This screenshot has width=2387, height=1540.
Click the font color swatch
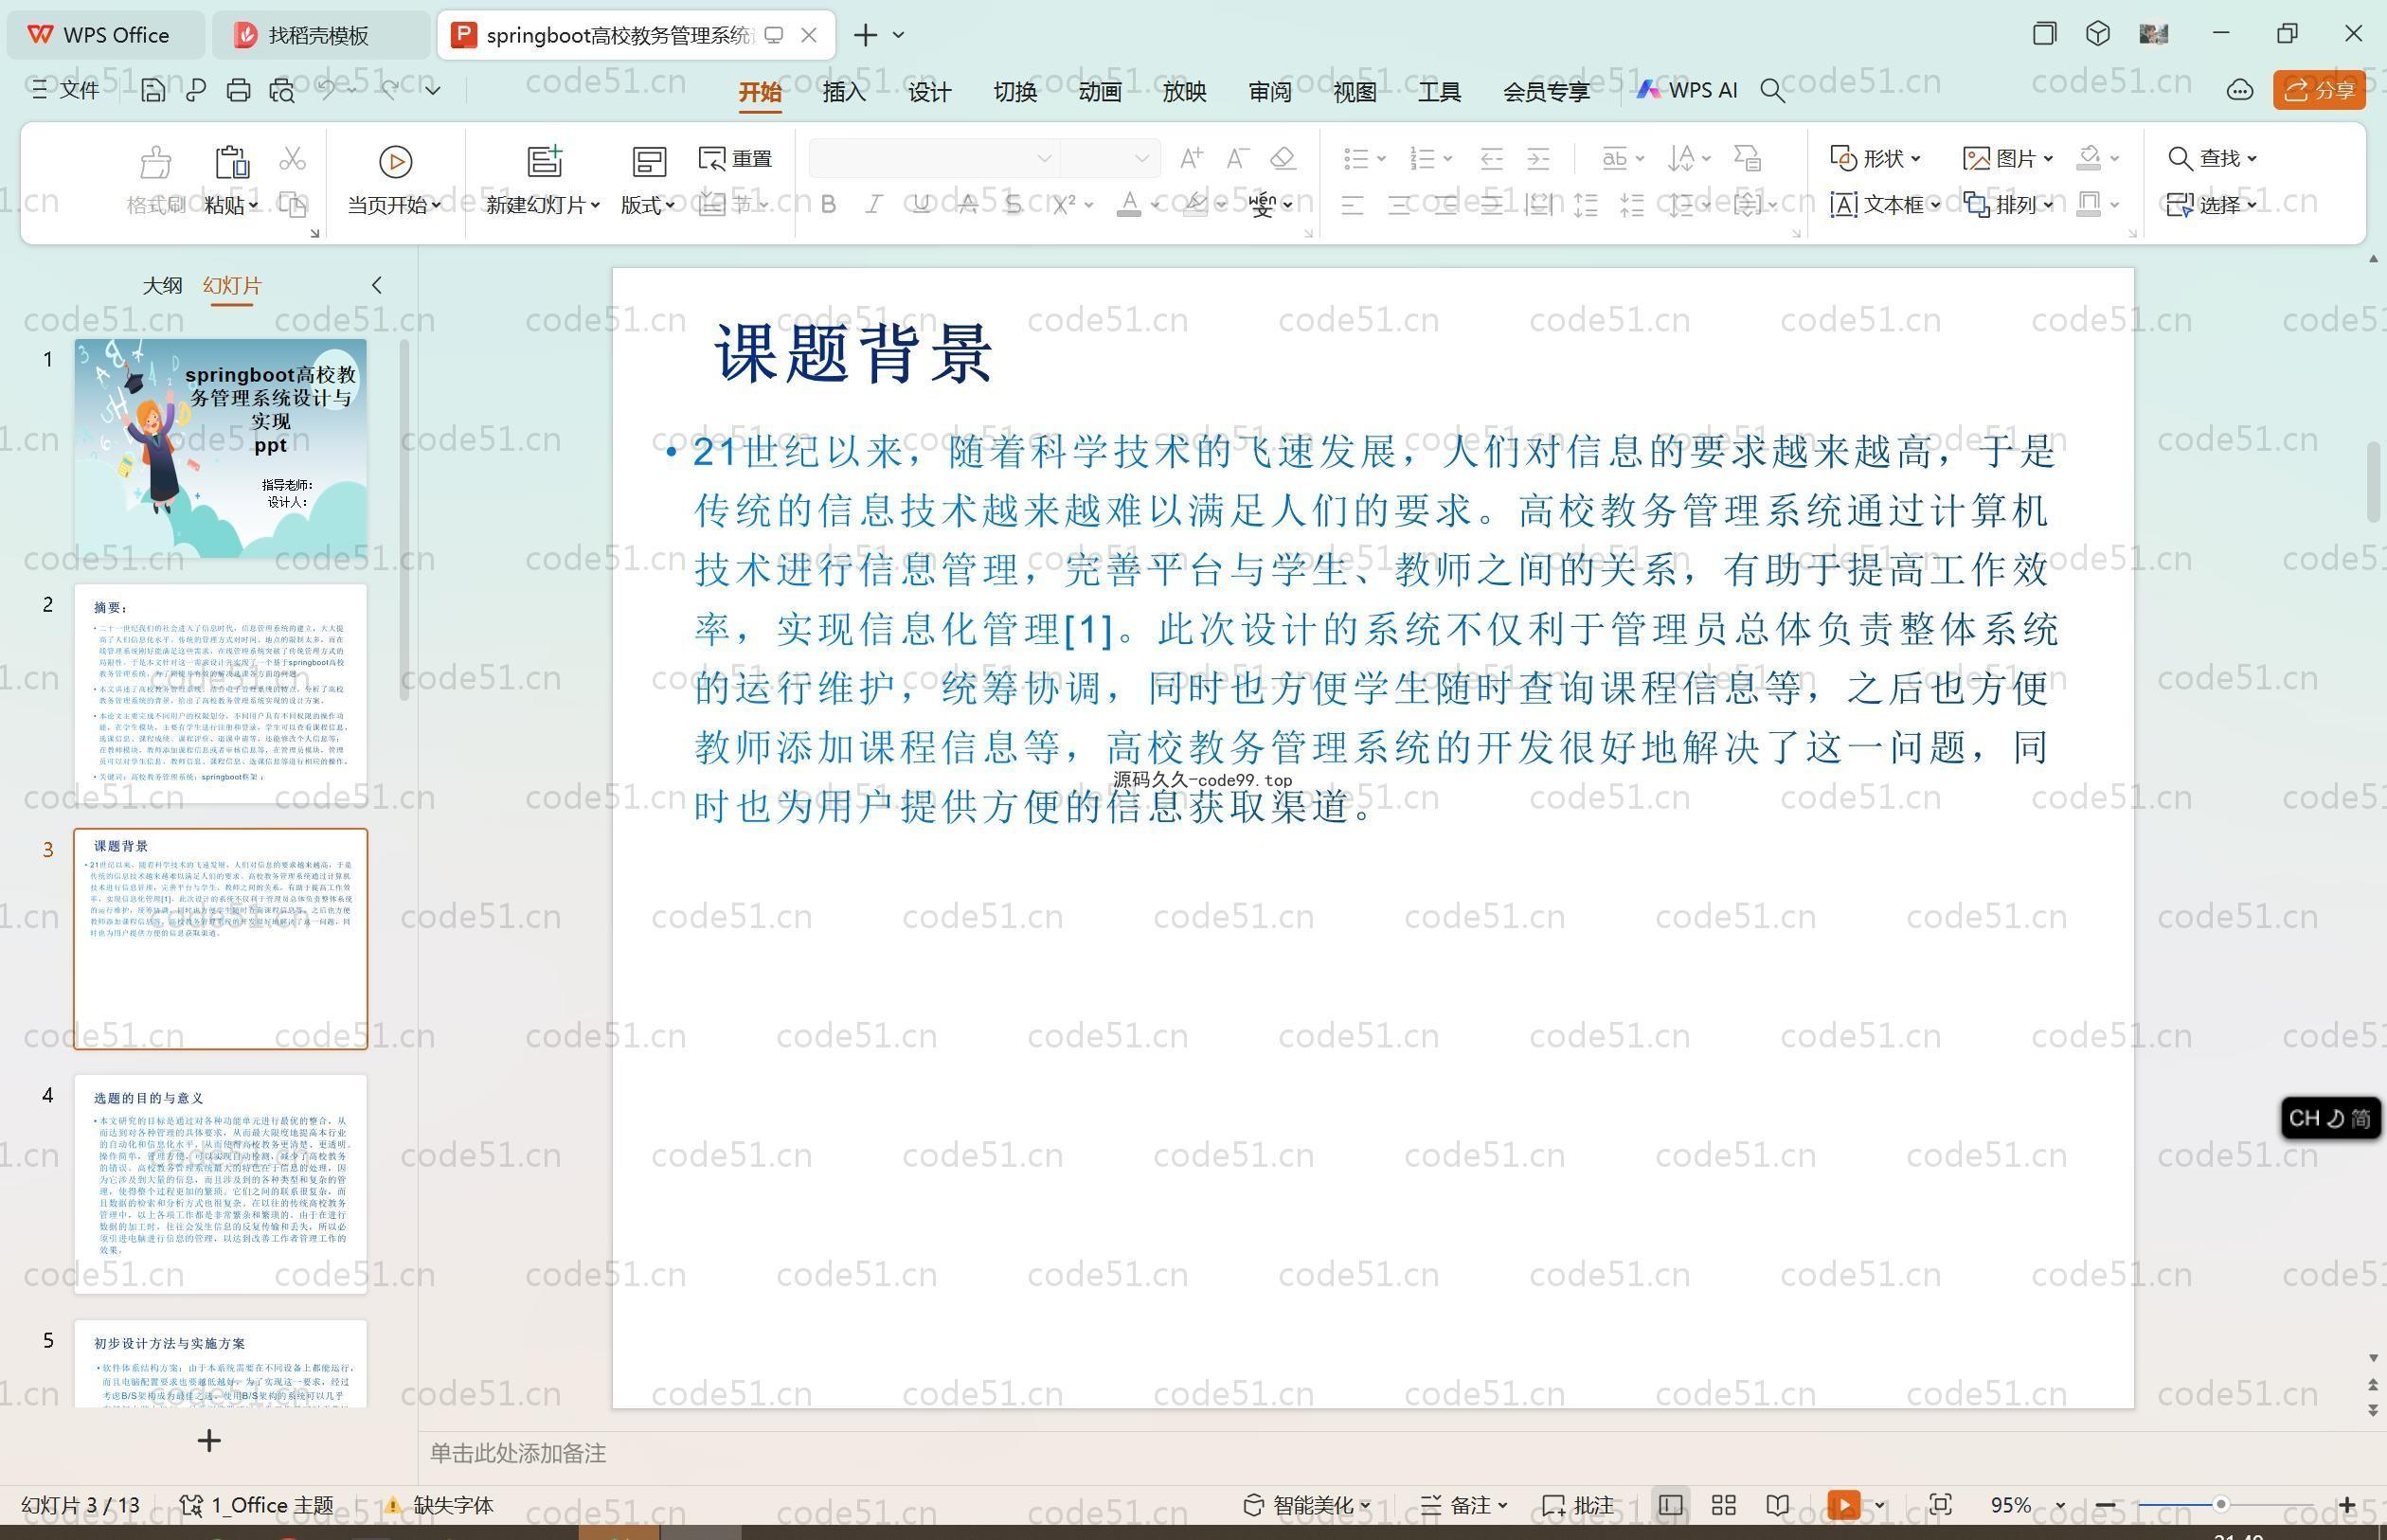pos(1129,205)
